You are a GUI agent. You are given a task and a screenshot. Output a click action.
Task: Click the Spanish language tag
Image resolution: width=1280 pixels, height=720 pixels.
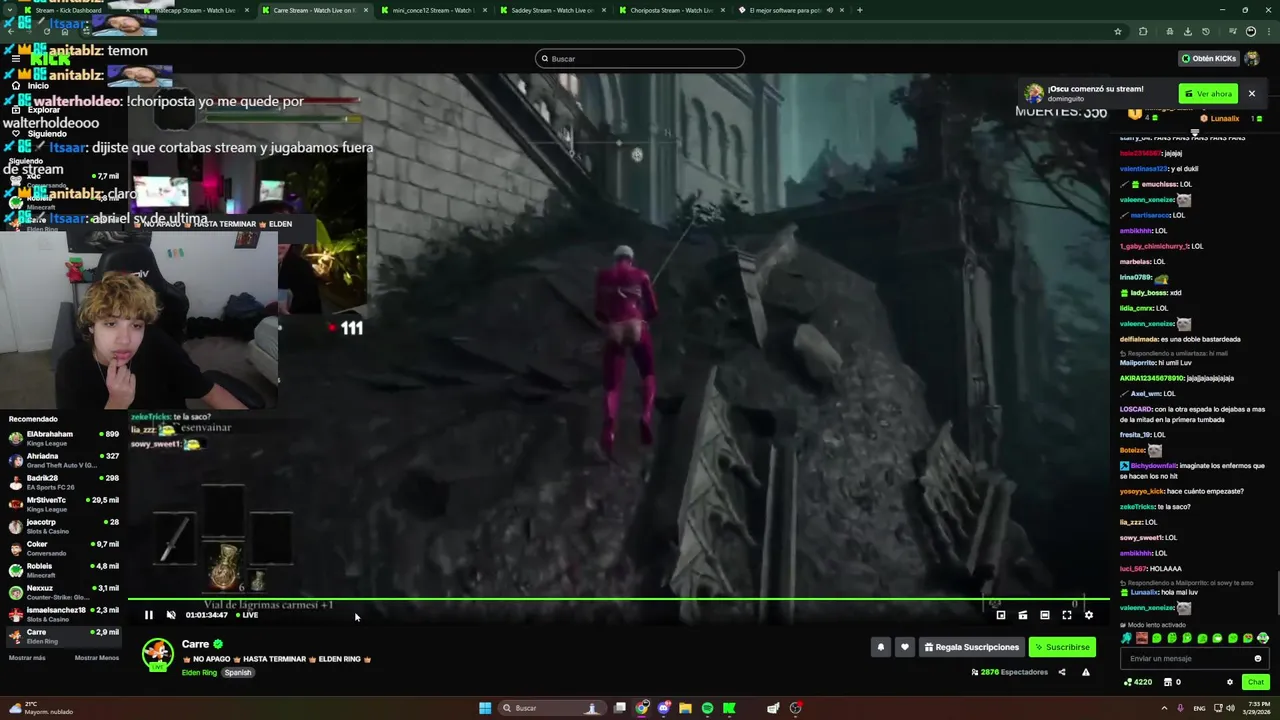(x=238, y=673)
